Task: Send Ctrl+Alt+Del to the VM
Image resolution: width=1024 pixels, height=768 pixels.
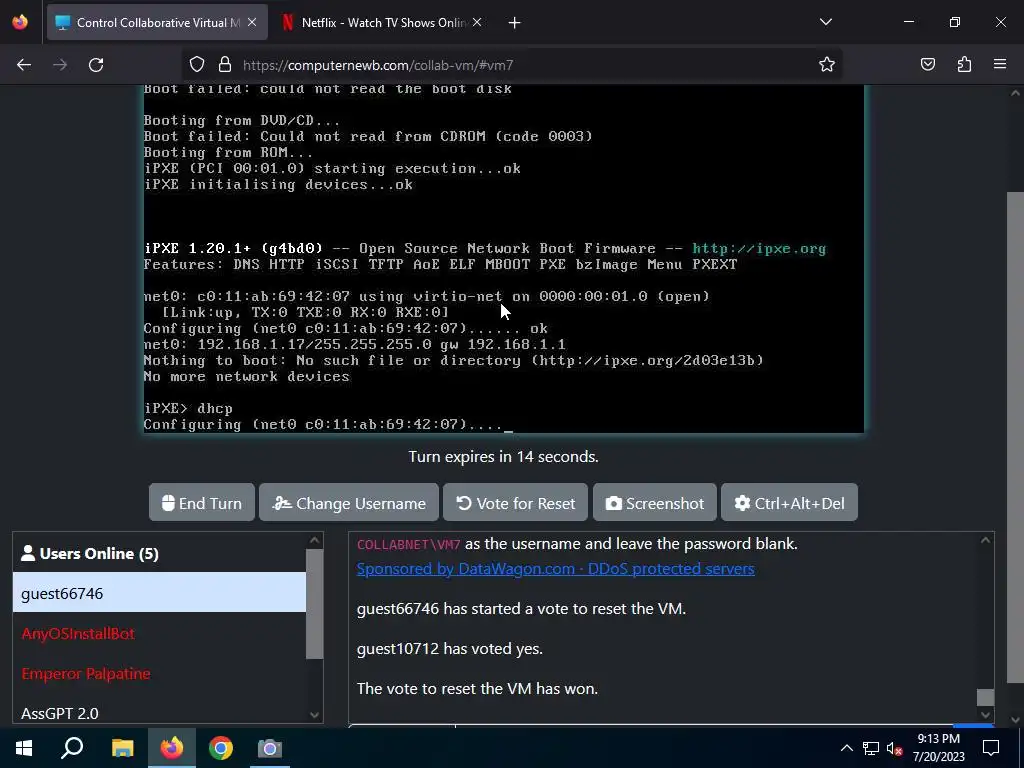Action: [x=789, y=503]
